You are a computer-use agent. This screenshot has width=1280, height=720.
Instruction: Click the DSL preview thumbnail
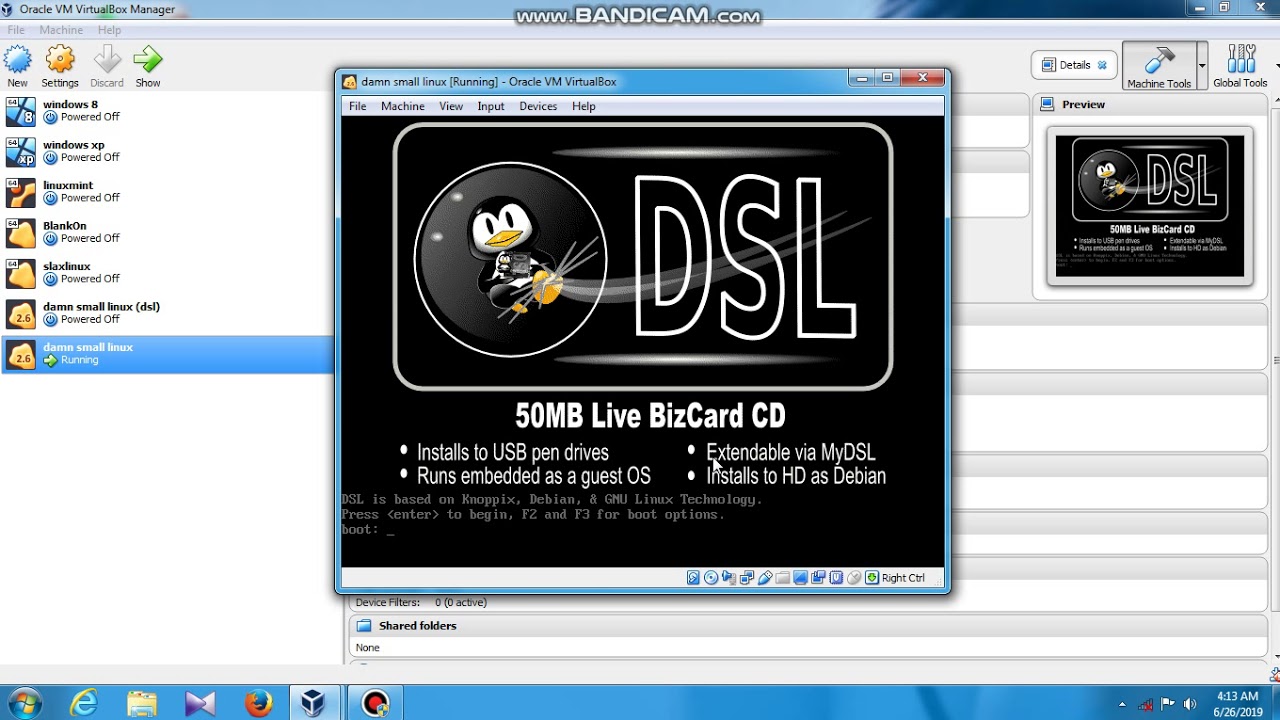[x=1150, y=206]
